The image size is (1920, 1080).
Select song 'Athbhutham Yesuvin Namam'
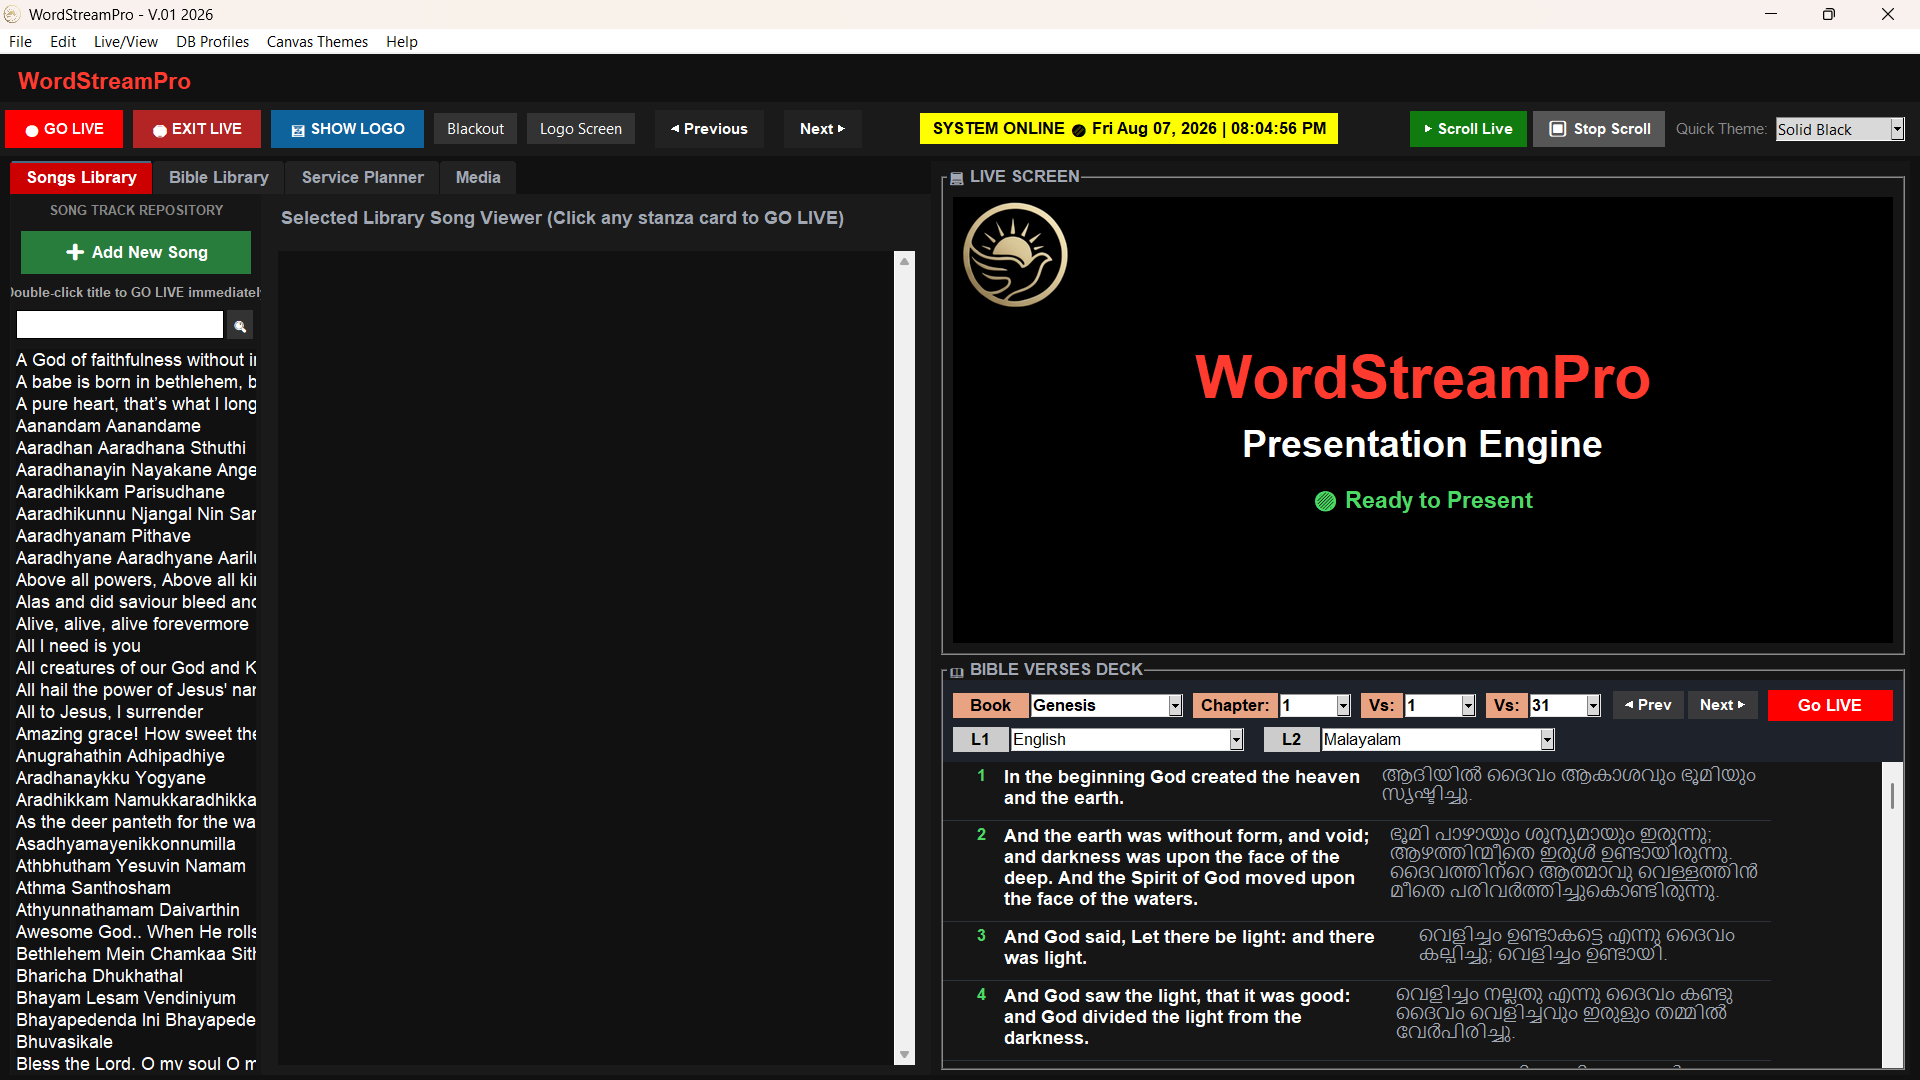[x=131, y=866]
